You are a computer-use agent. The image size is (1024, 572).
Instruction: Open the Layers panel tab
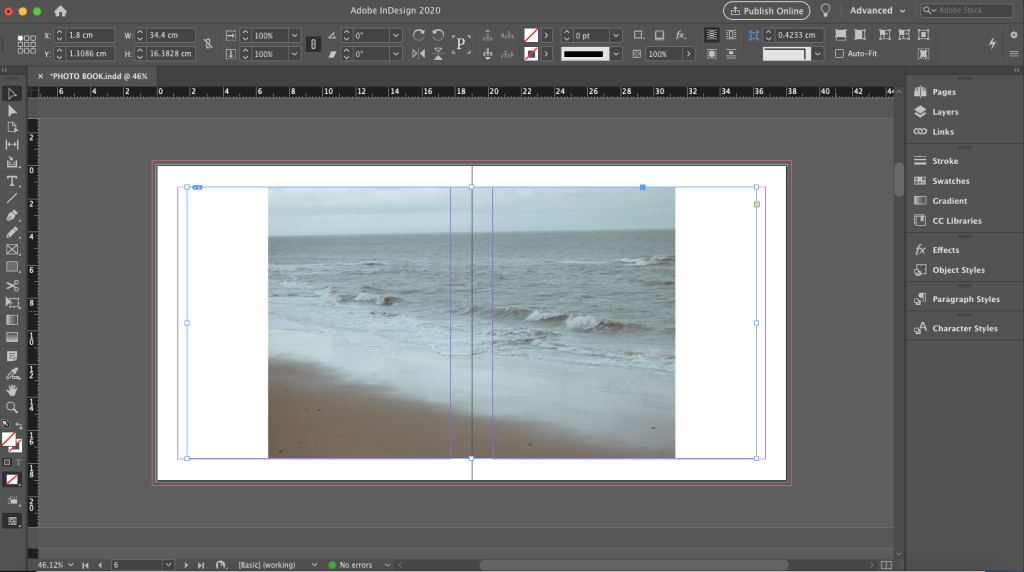point(944,112)
